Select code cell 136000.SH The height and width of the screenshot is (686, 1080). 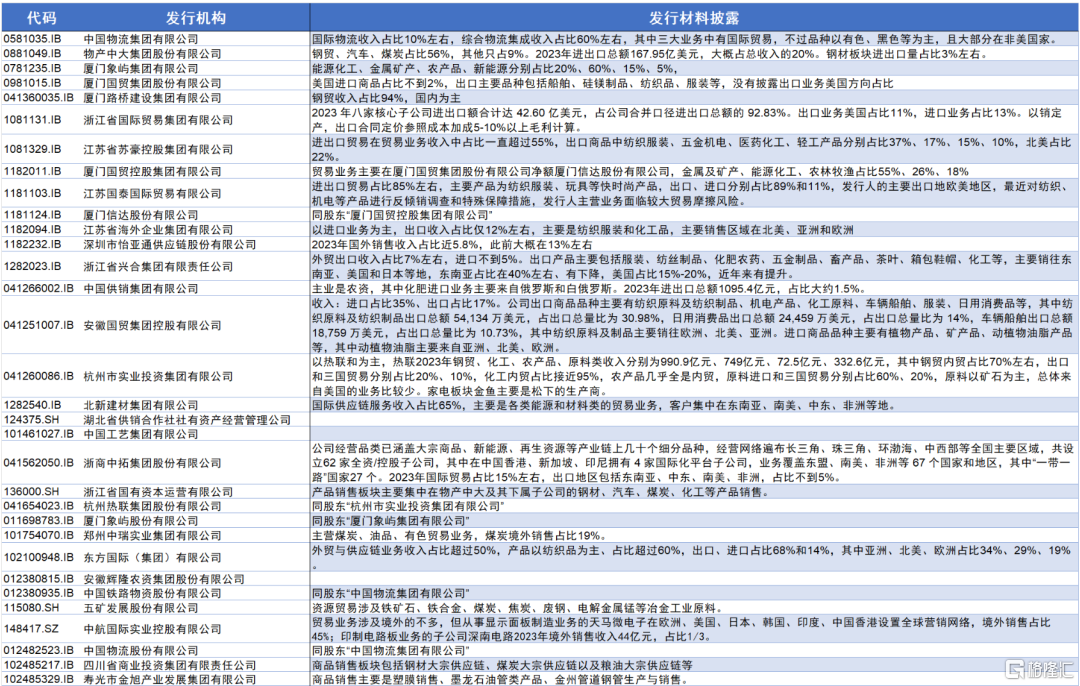[x=31, y=492]
